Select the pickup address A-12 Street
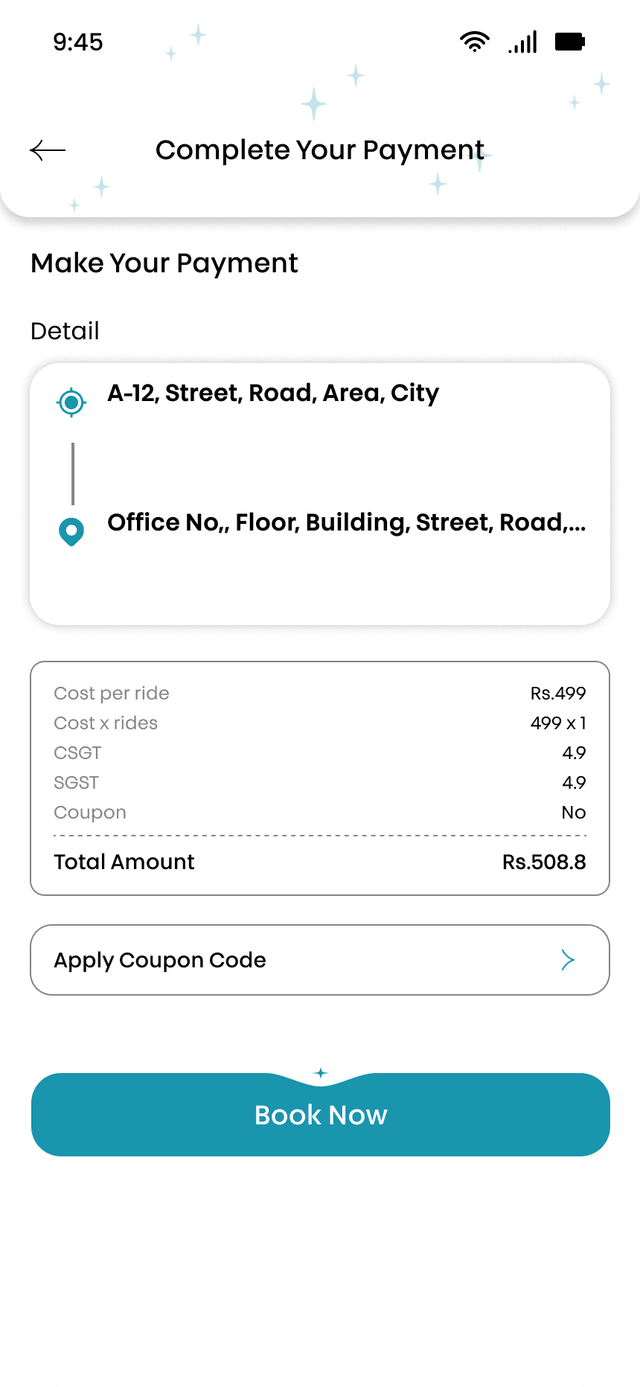The image size is (640, 1387). click(x=272, y=392)
